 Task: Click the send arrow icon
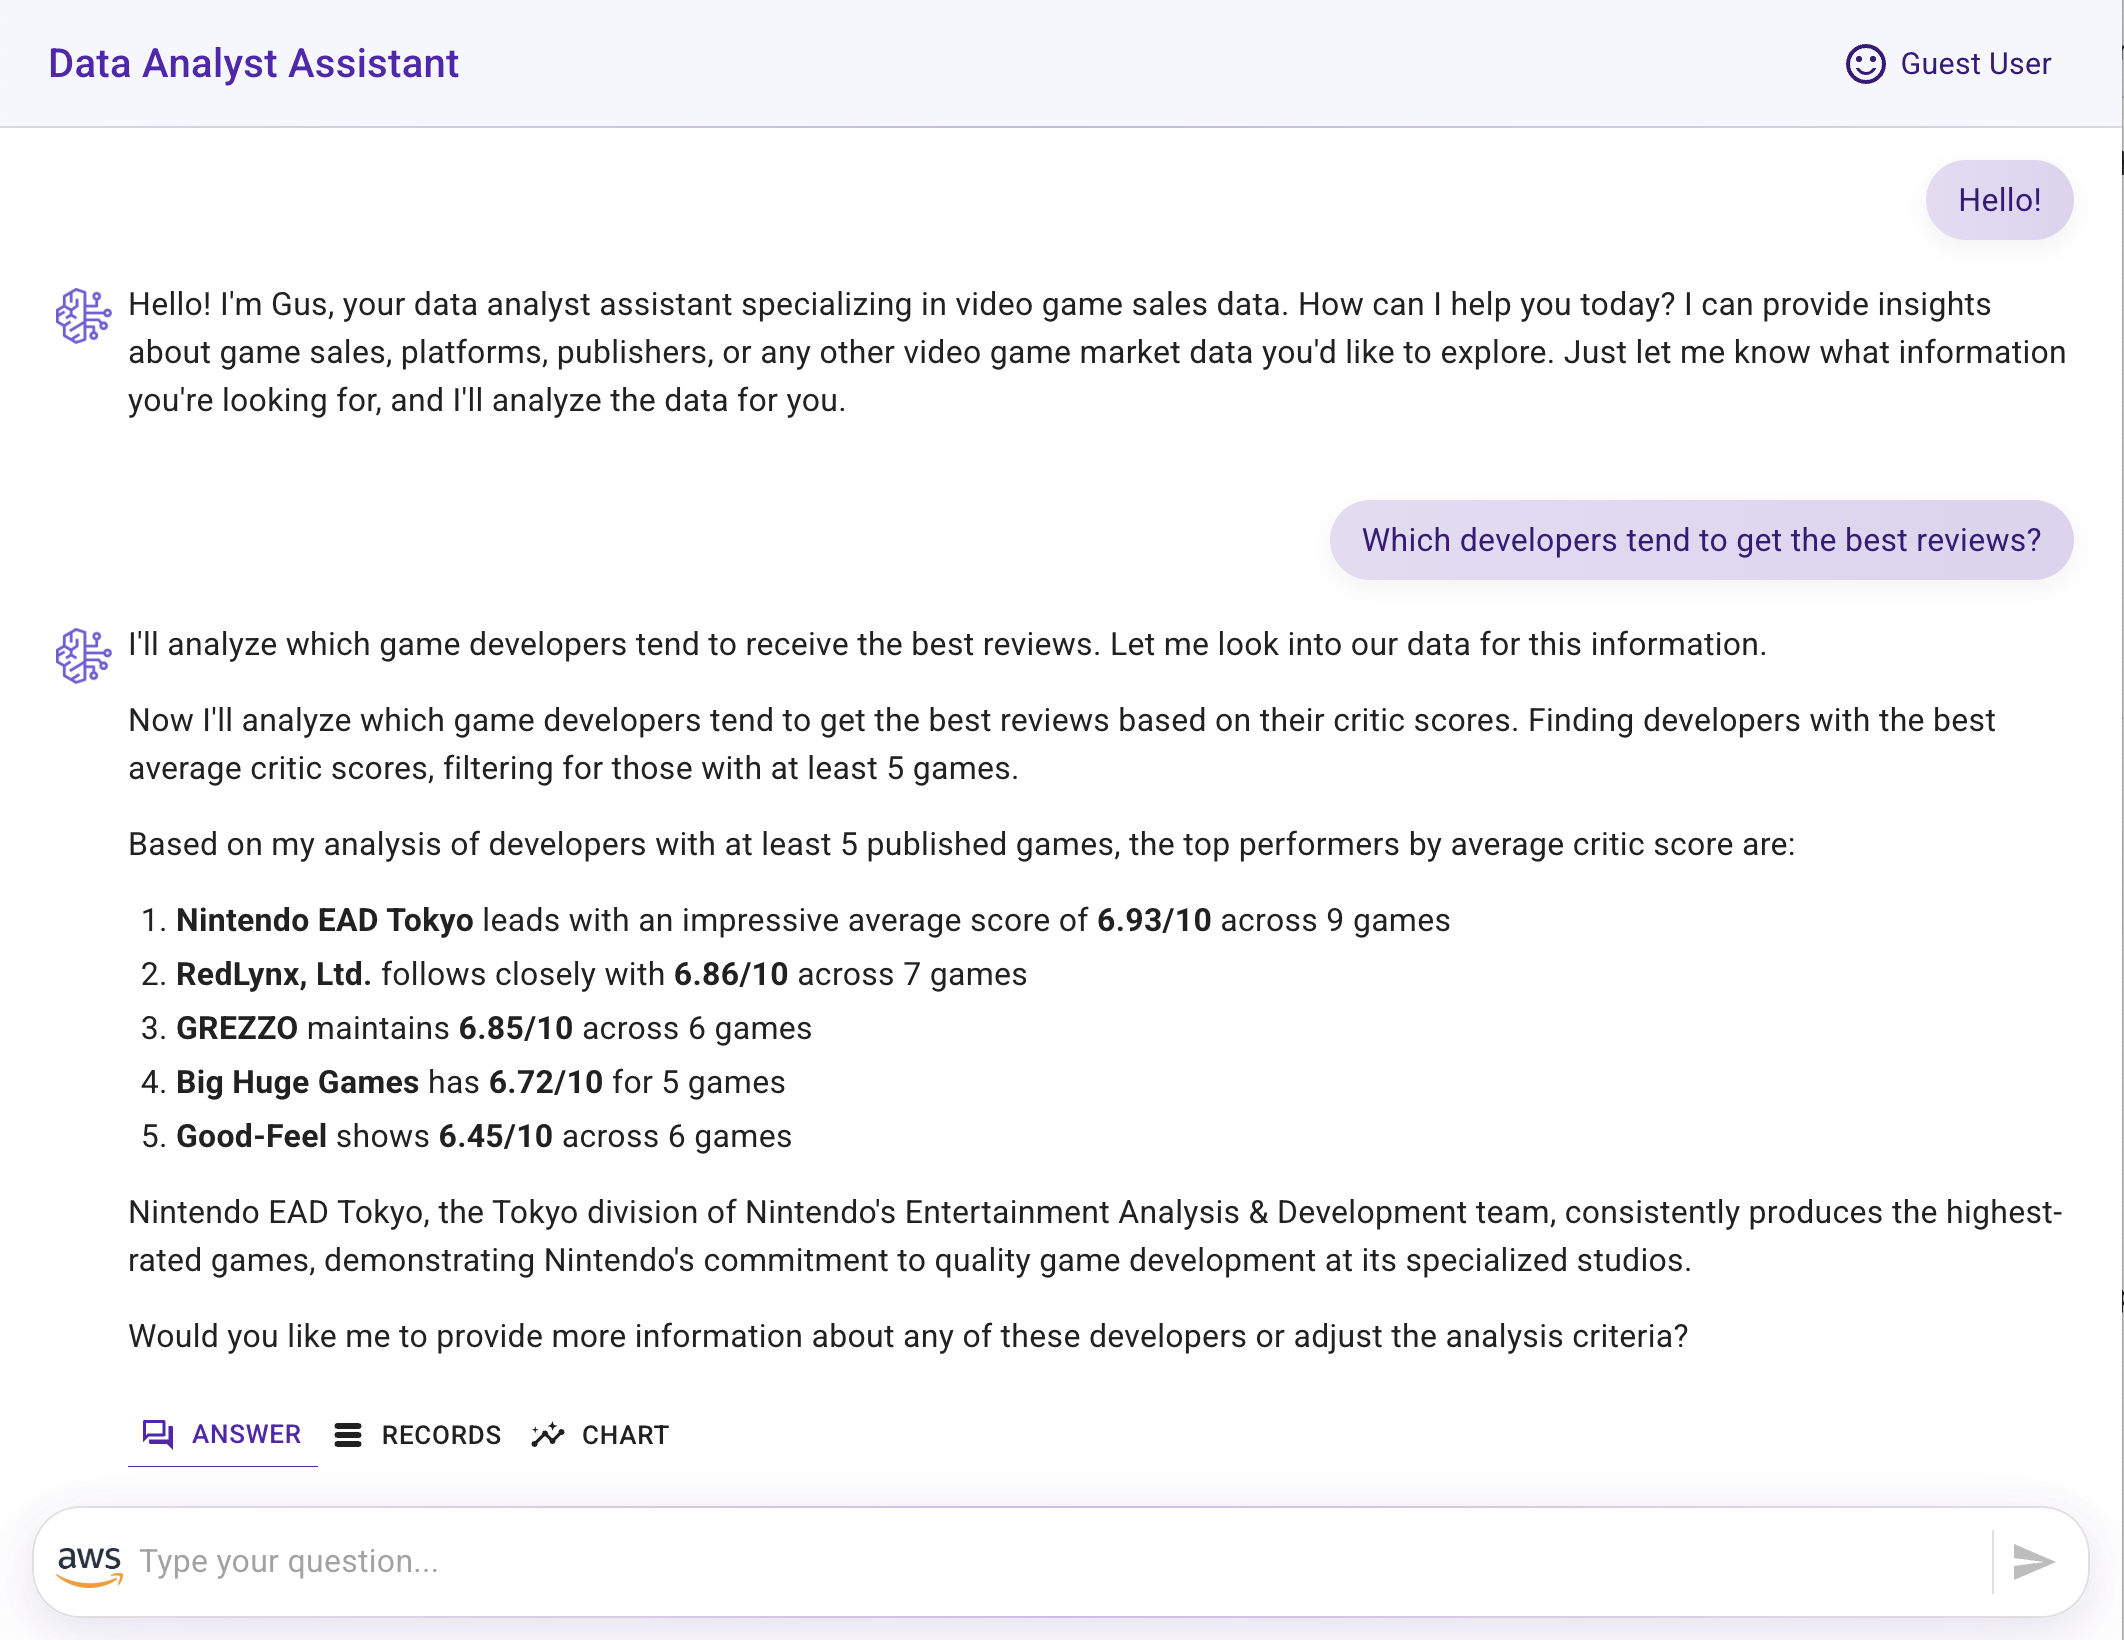coord(2033,1561)
